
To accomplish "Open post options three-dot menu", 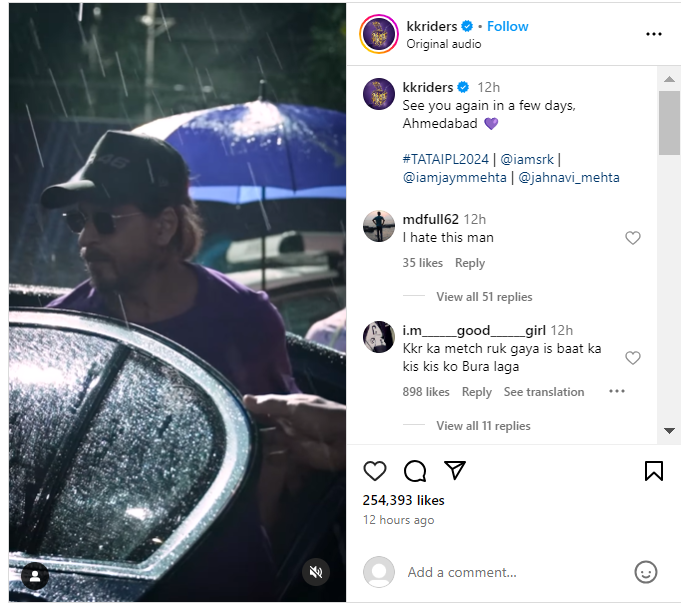I will [654, 34].
